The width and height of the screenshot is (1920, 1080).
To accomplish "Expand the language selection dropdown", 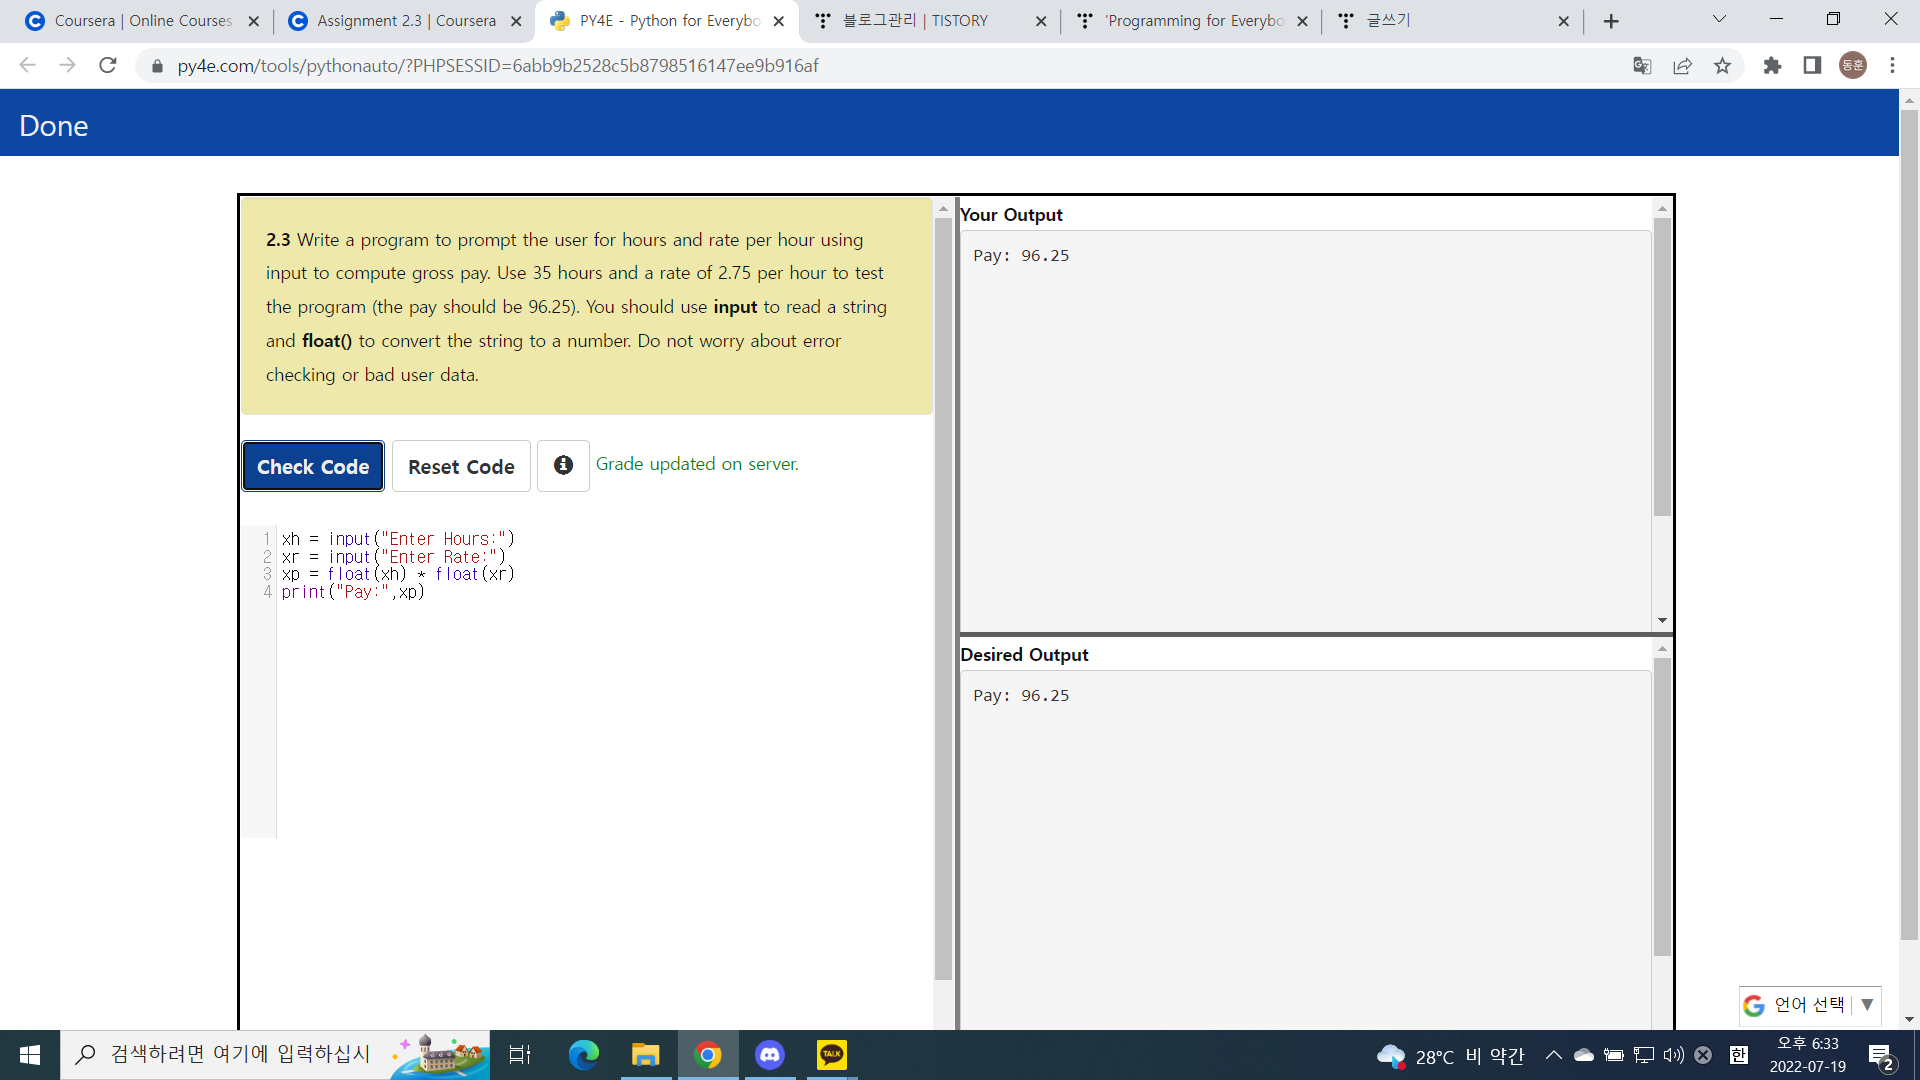I will 1867,1005.
